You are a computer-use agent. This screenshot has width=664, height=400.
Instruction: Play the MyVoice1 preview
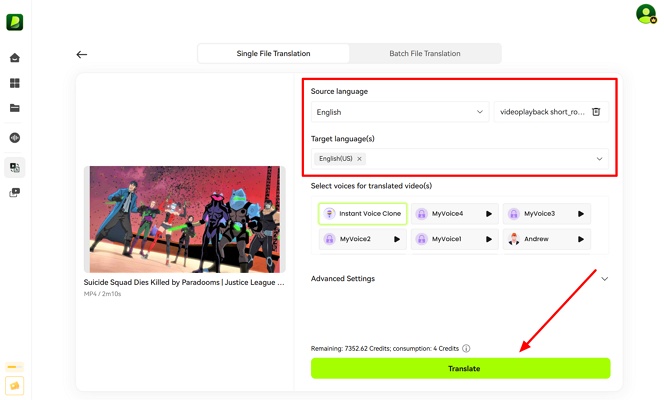(x=489, y=239)
